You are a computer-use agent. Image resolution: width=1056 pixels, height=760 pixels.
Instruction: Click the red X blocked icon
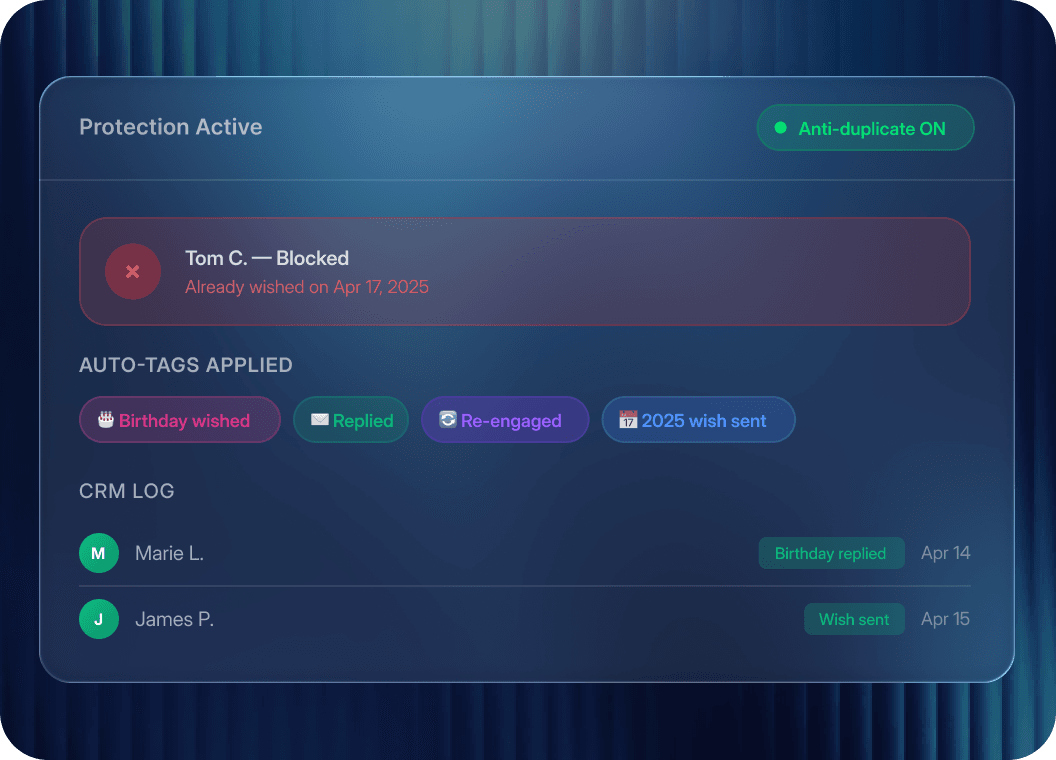(133, 272)
